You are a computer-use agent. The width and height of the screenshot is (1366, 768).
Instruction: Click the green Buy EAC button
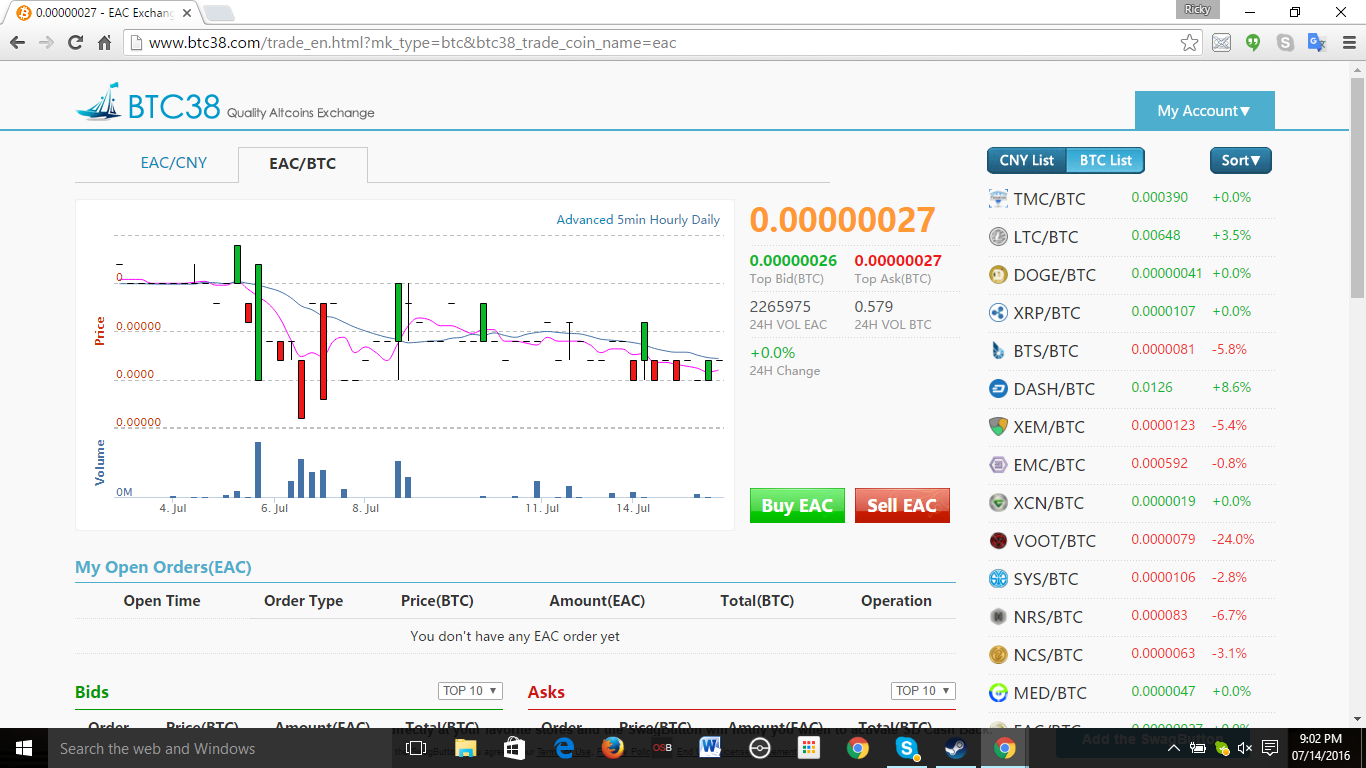coord(797,505)
